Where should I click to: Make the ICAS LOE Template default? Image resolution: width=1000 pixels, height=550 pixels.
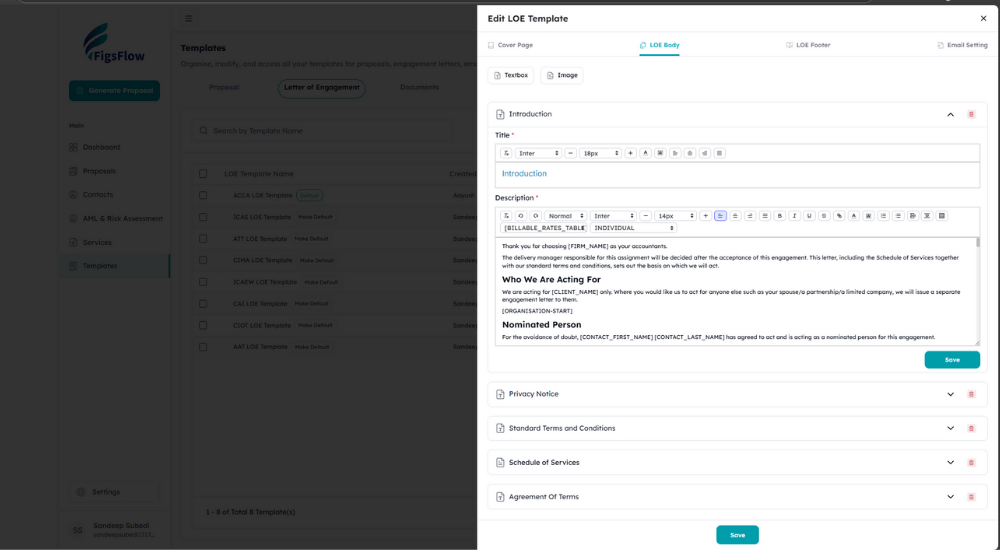click(315, 217)
